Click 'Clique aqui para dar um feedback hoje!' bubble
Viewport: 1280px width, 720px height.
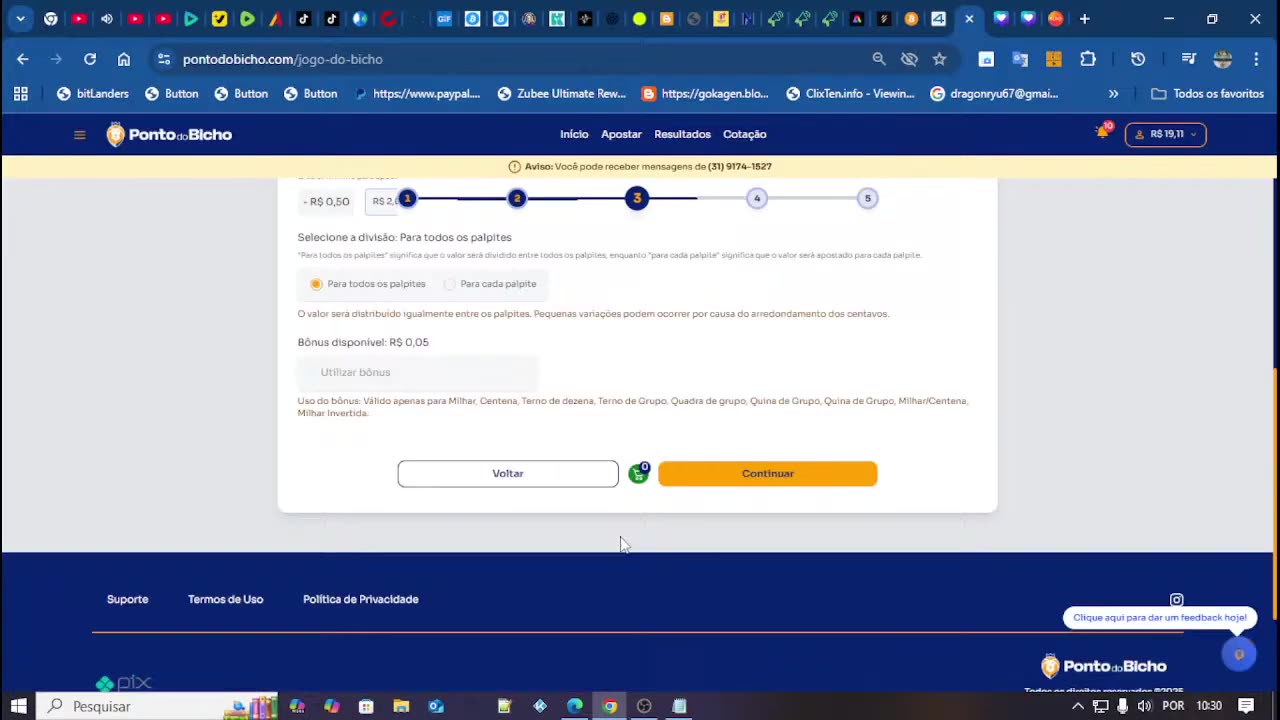pyautogui.click(x=1160, y=617)
